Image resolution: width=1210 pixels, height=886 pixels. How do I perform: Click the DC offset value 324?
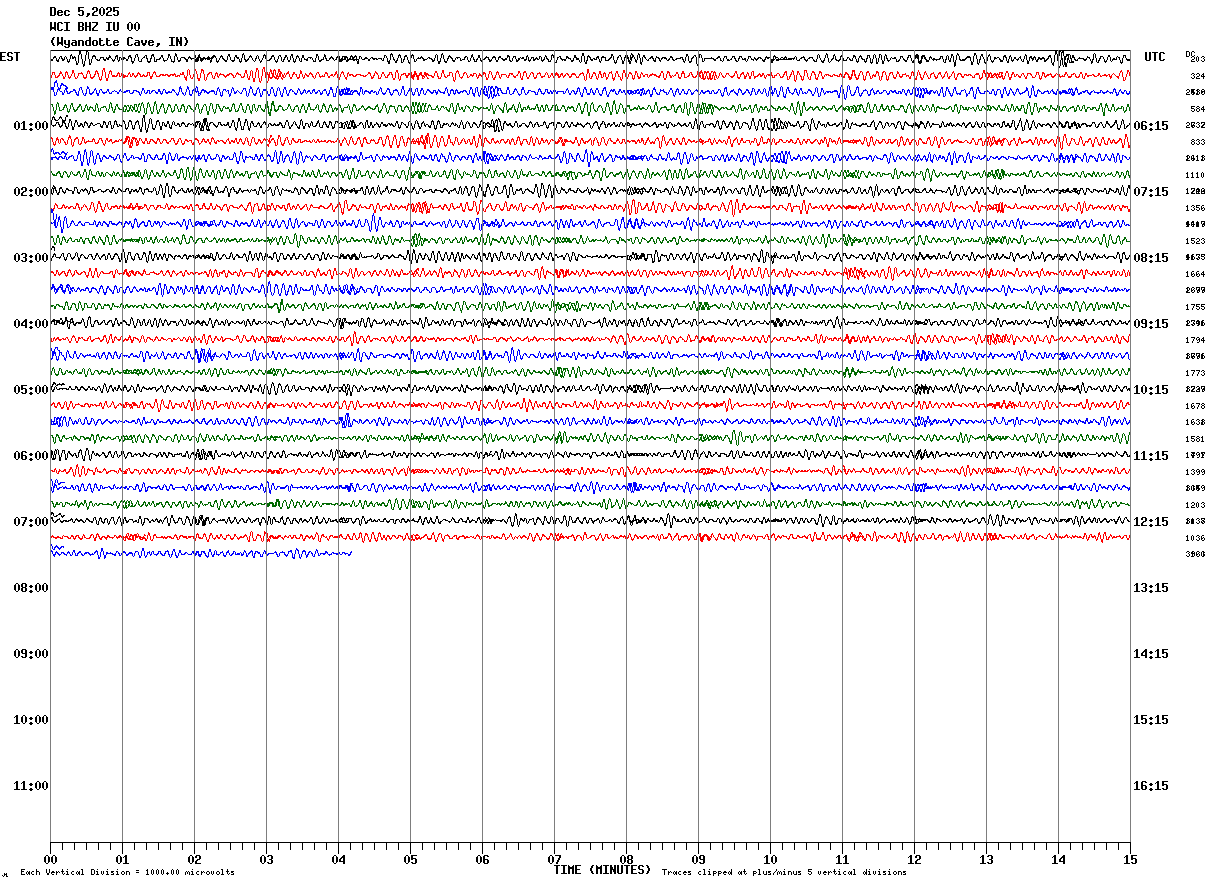click(x=1197, y=76)
